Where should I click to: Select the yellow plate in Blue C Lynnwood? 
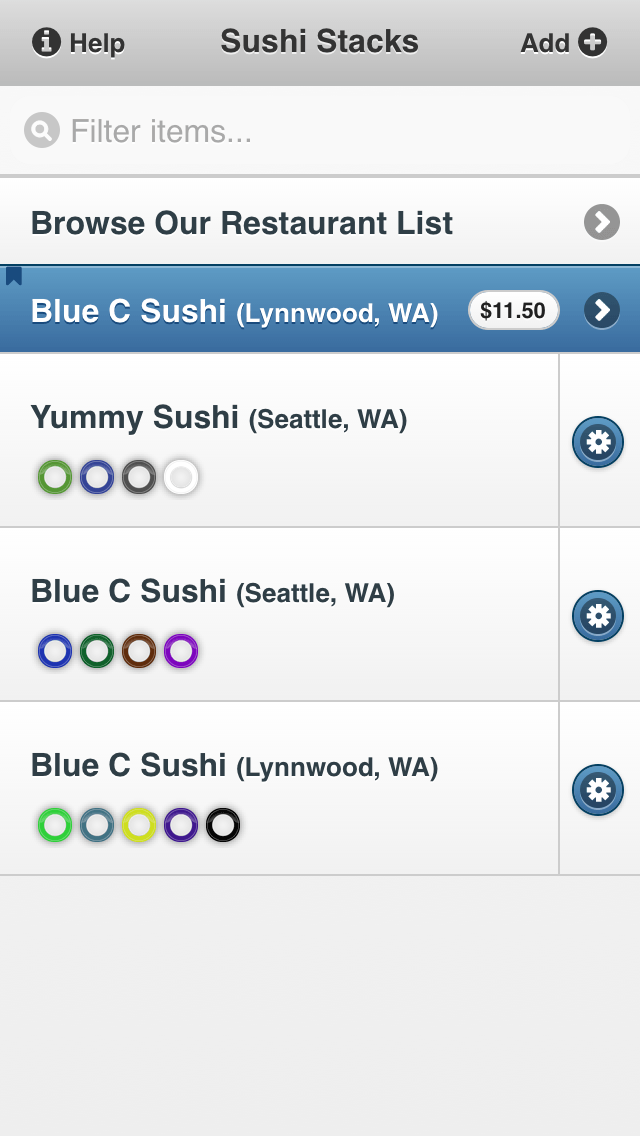139,826
